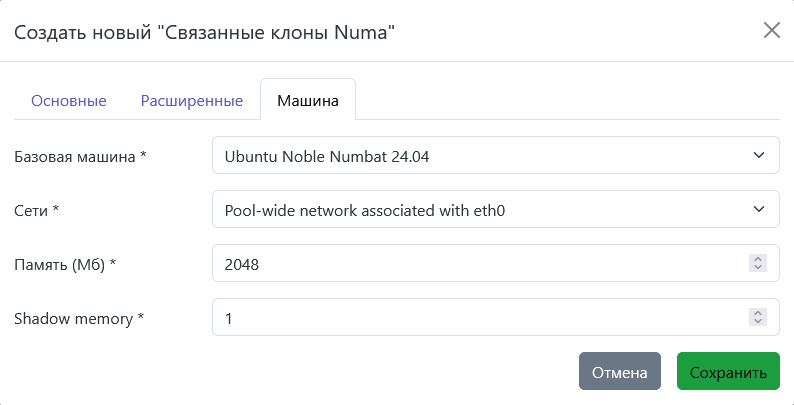This screenshot has height=405, width=794.
Task: Open the Ubuntu Noble Numbat 24.04 combo box
Action: coord(480,155)
